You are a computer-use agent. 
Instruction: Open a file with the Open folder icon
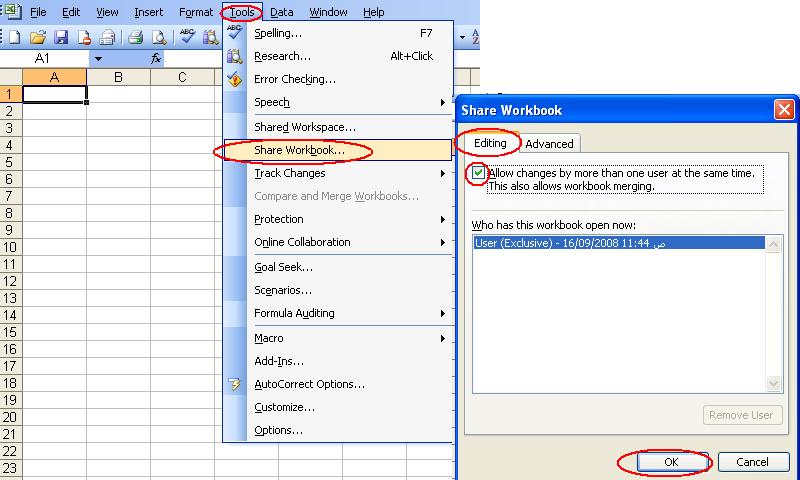38,37
